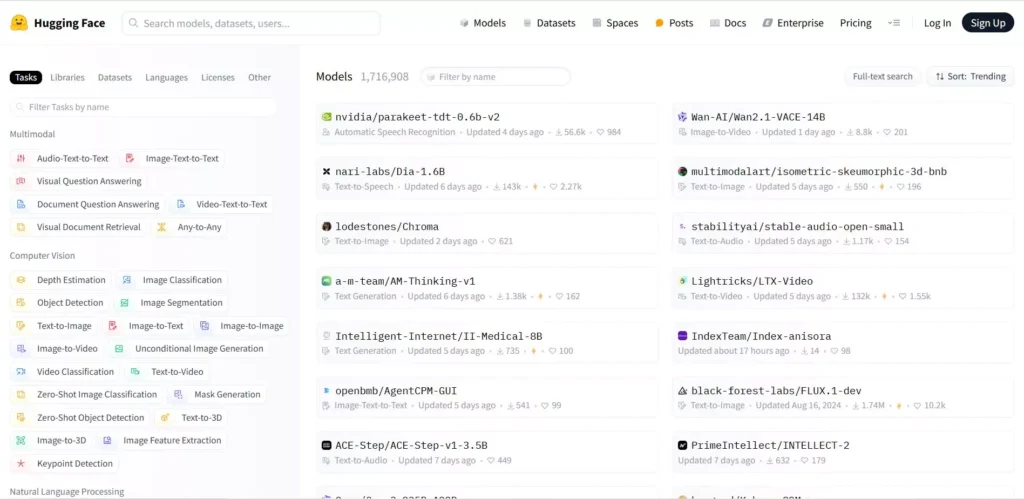This screenshot has height=499, width=1024.
Task: Click the Hugging Face emoji logo
Action: [19, 23]
